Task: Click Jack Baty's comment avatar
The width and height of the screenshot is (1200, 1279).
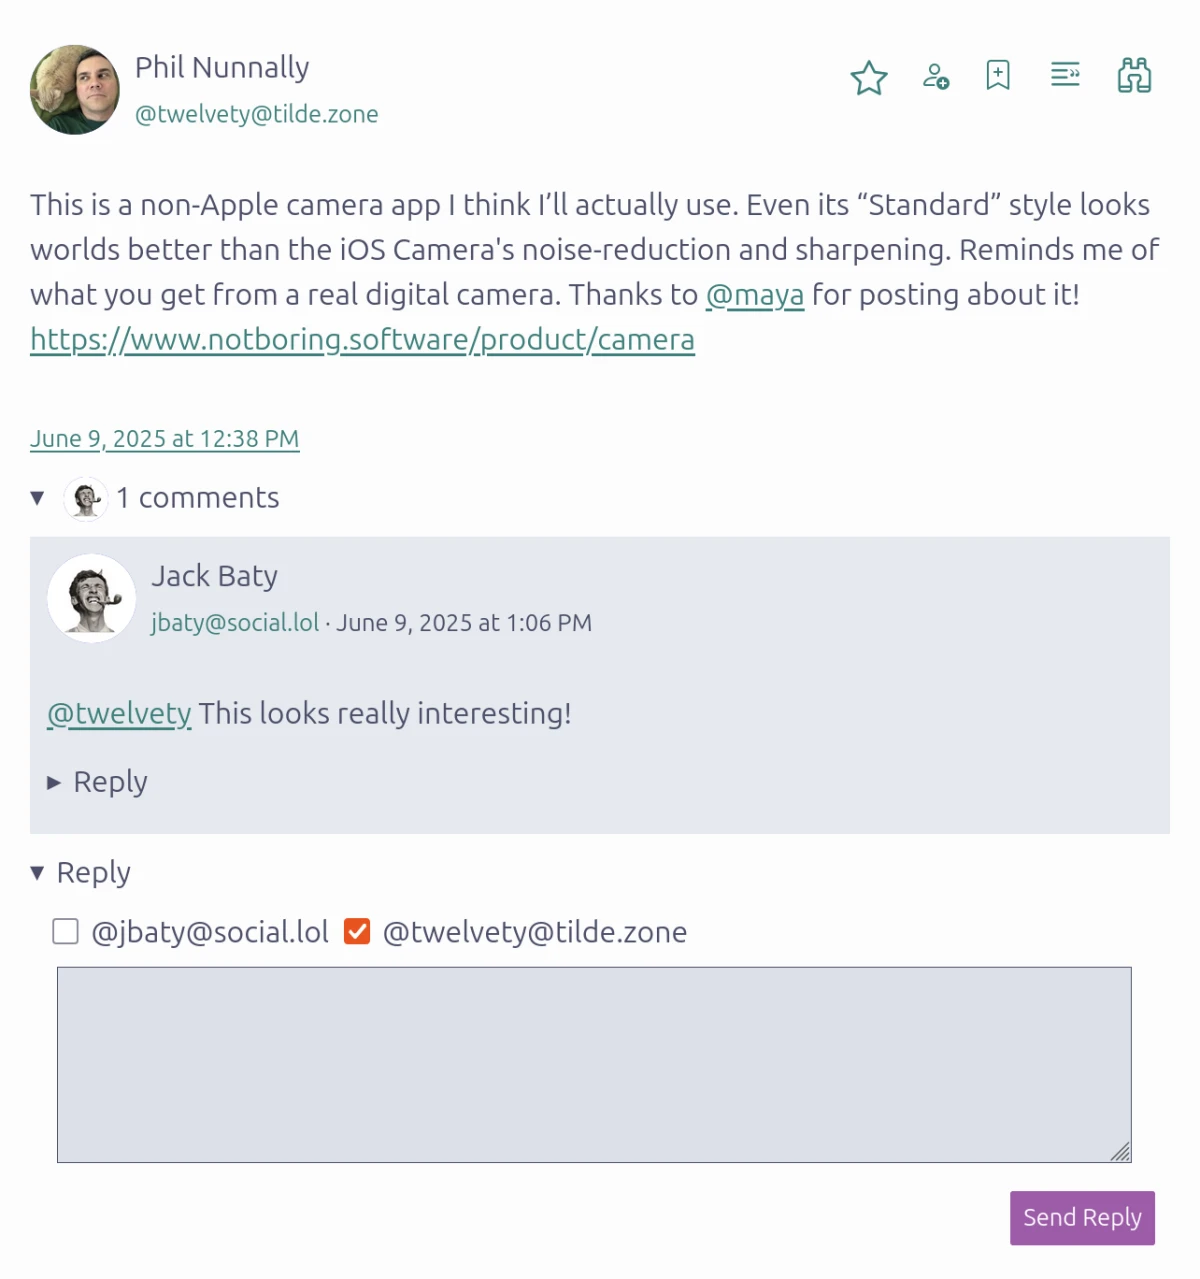Action: coord(92,598)
